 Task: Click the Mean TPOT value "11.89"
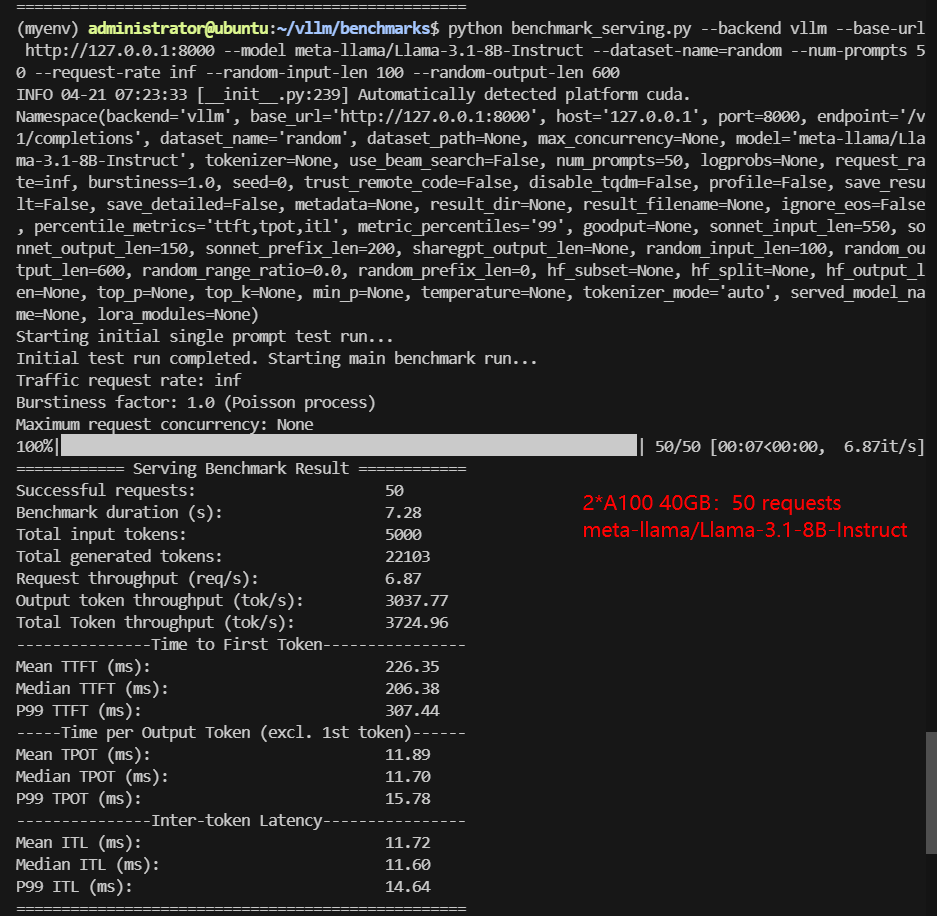408,755
